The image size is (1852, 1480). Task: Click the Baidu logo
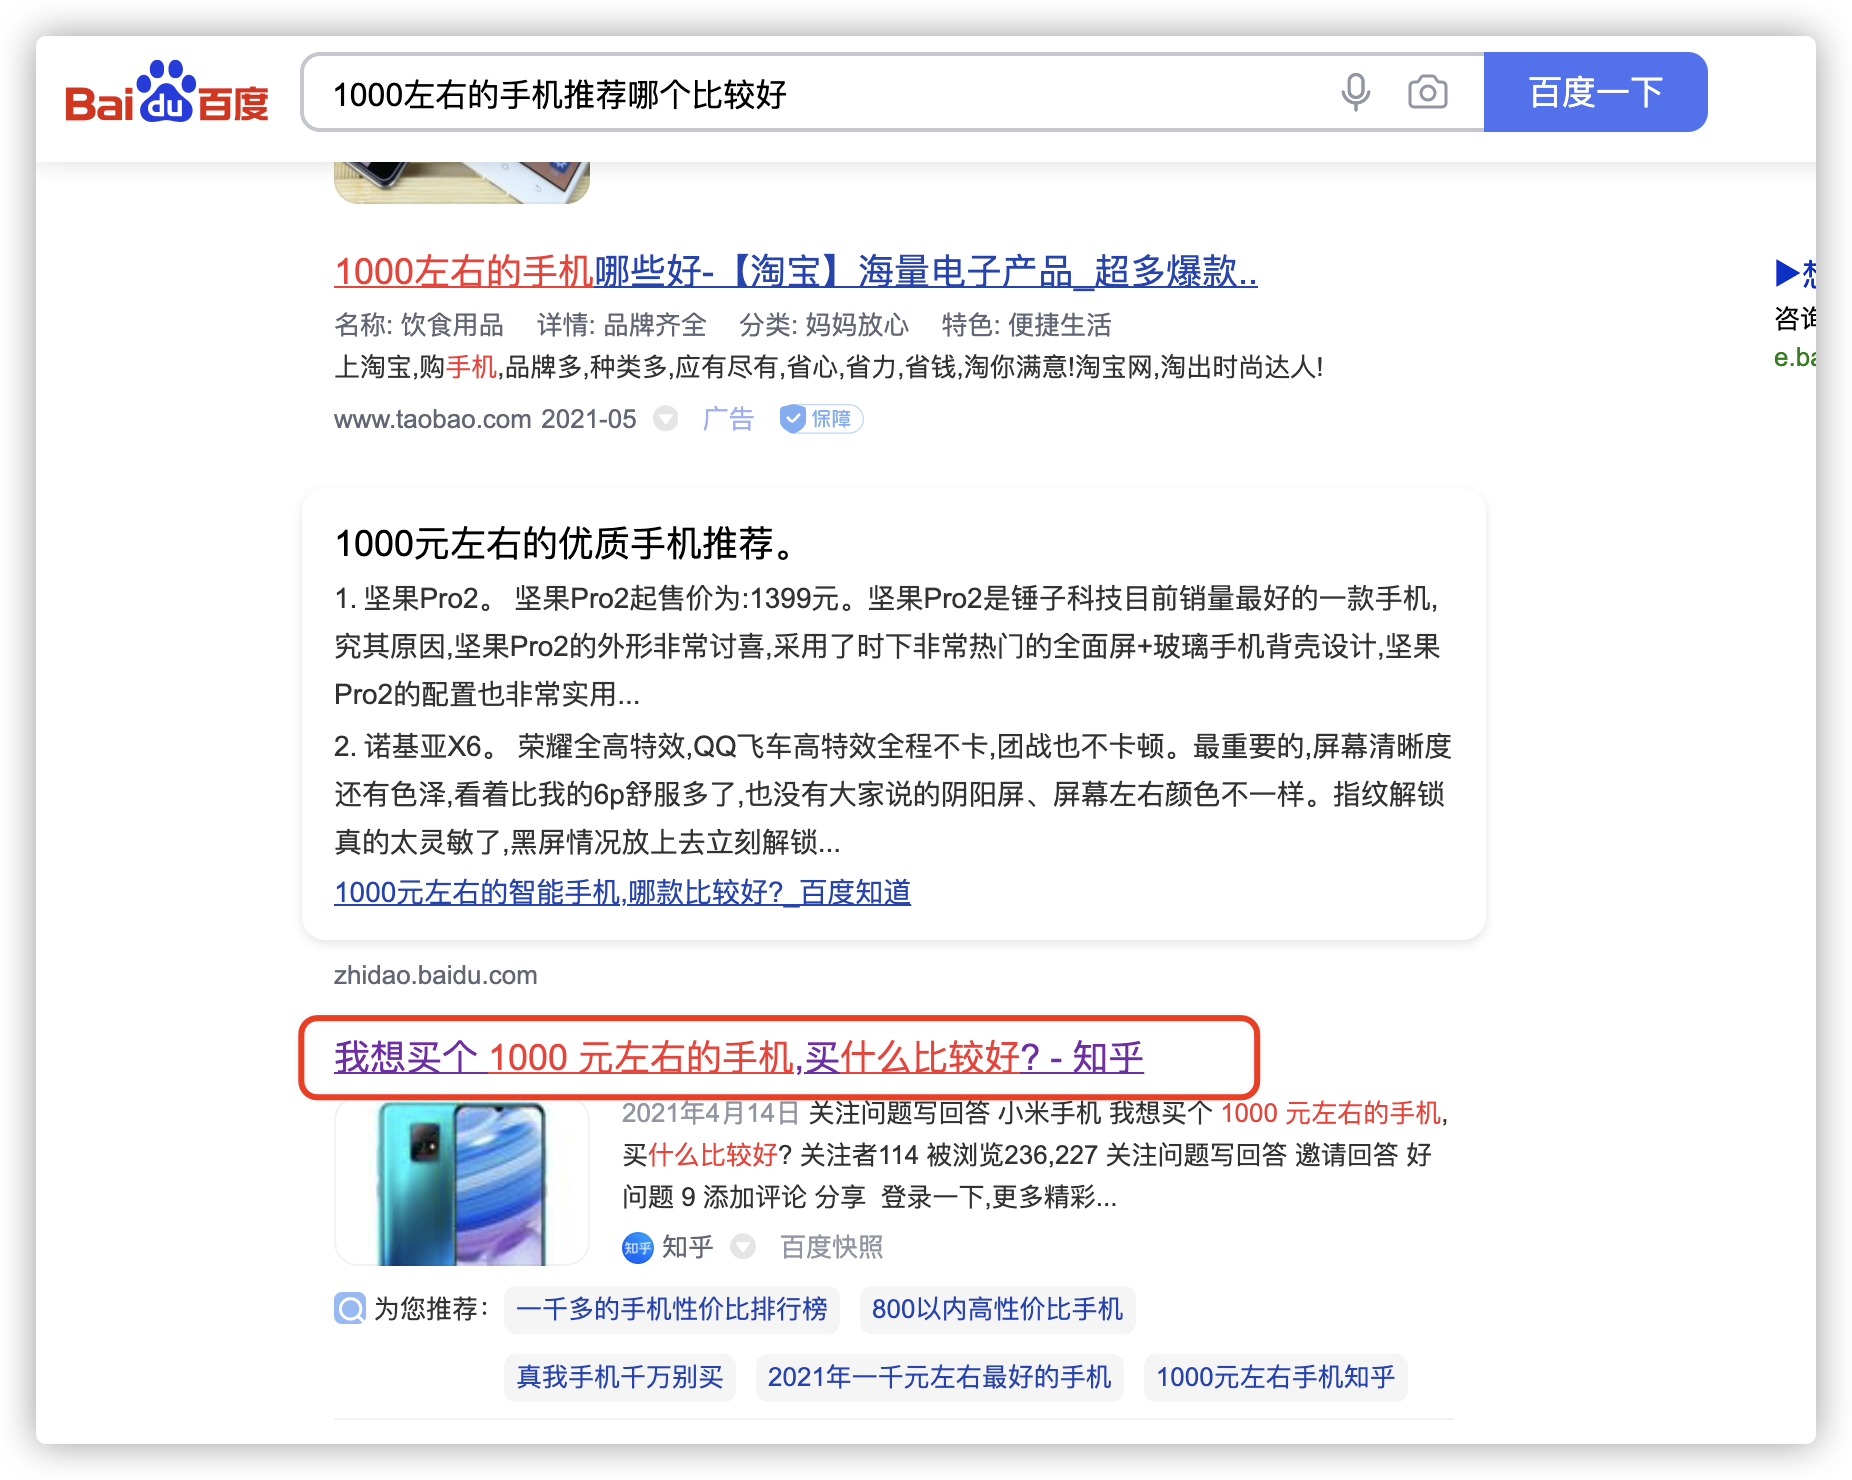pos(167,93)
